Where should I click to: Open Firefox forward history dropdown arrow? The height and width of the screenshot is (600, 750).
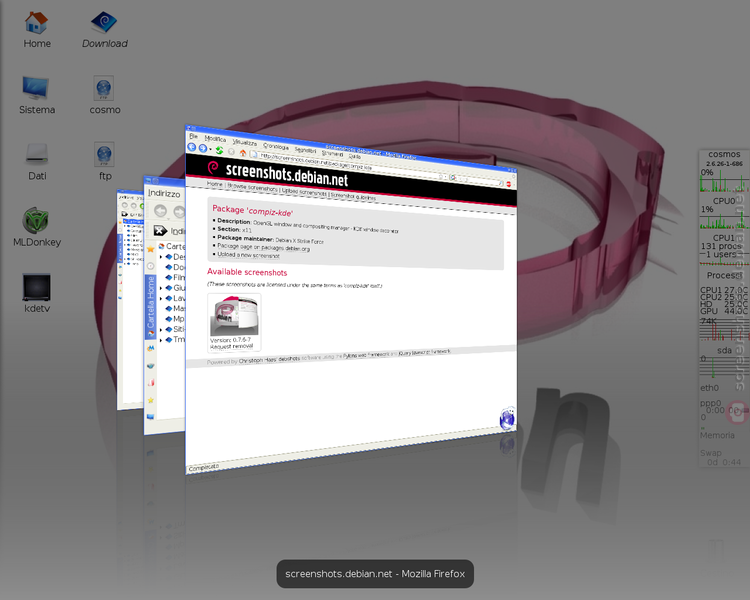pyautogui.click(x=210, y=149)
